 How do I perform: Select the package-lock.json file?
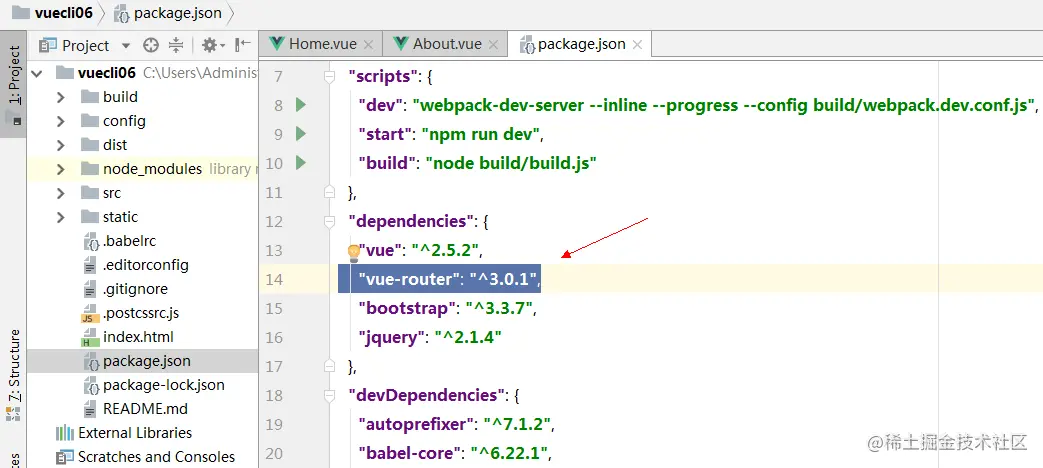click(x=164, y=385)
